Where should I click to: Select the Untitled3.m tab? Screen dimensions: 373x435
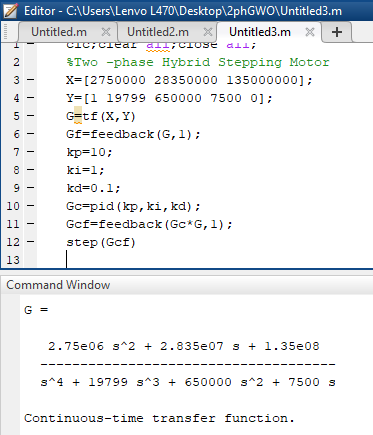click(x=260, y=32)
